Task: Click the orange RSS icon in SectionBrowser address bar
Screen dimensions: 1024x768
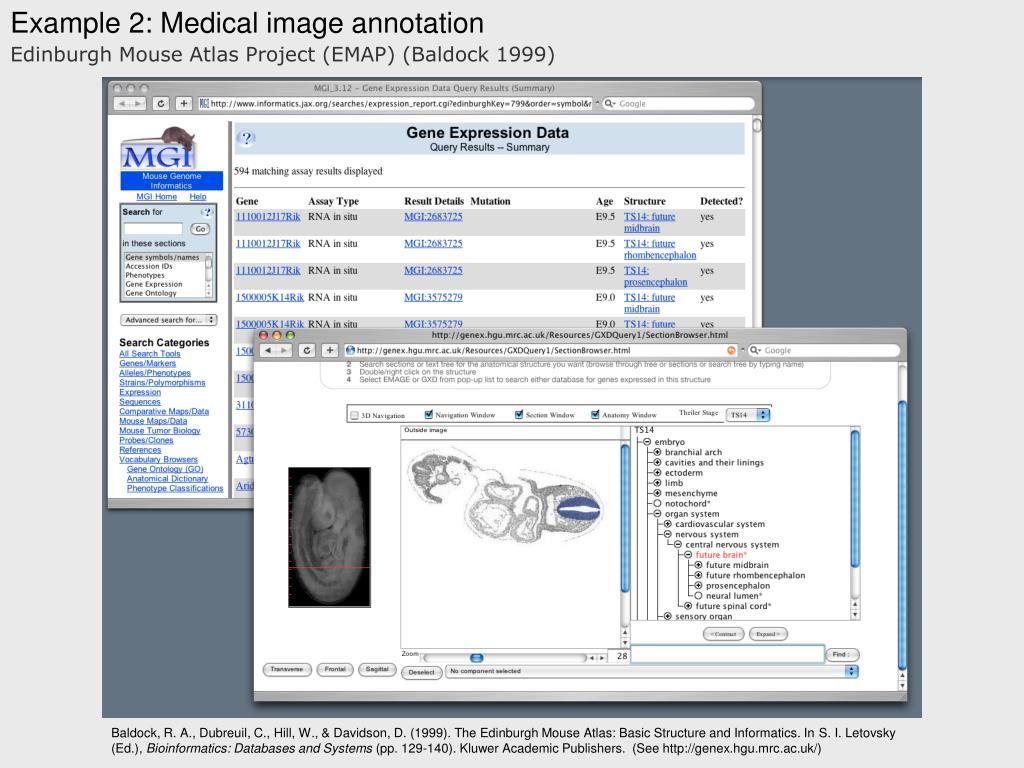Action: (731, 351)
